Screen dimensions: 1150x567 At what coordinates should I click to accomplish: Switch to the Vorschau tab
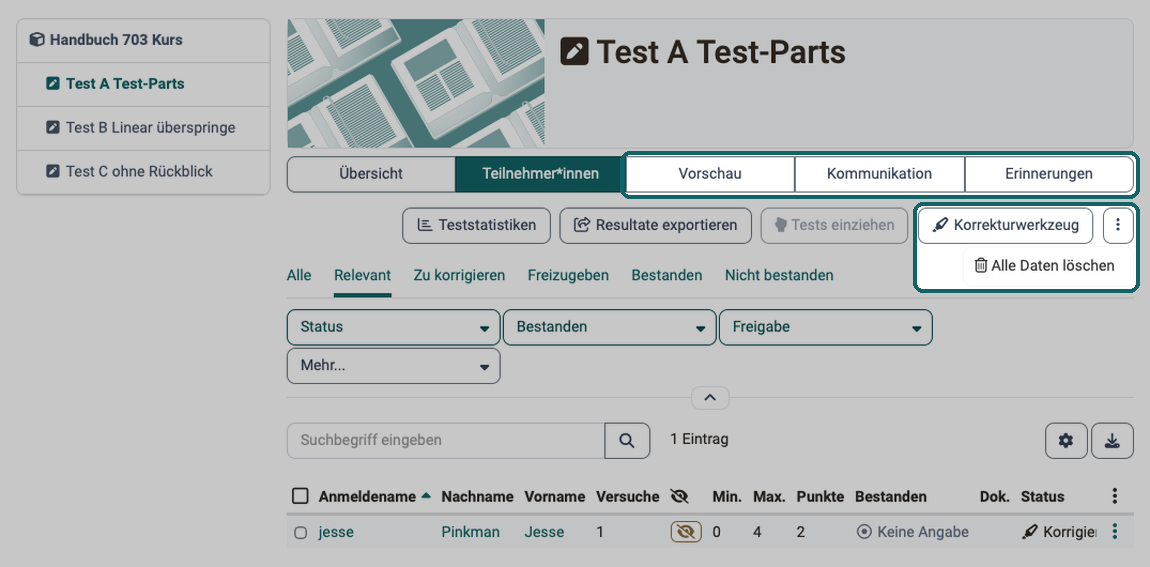pyautogui.click(x=709, y=174)
